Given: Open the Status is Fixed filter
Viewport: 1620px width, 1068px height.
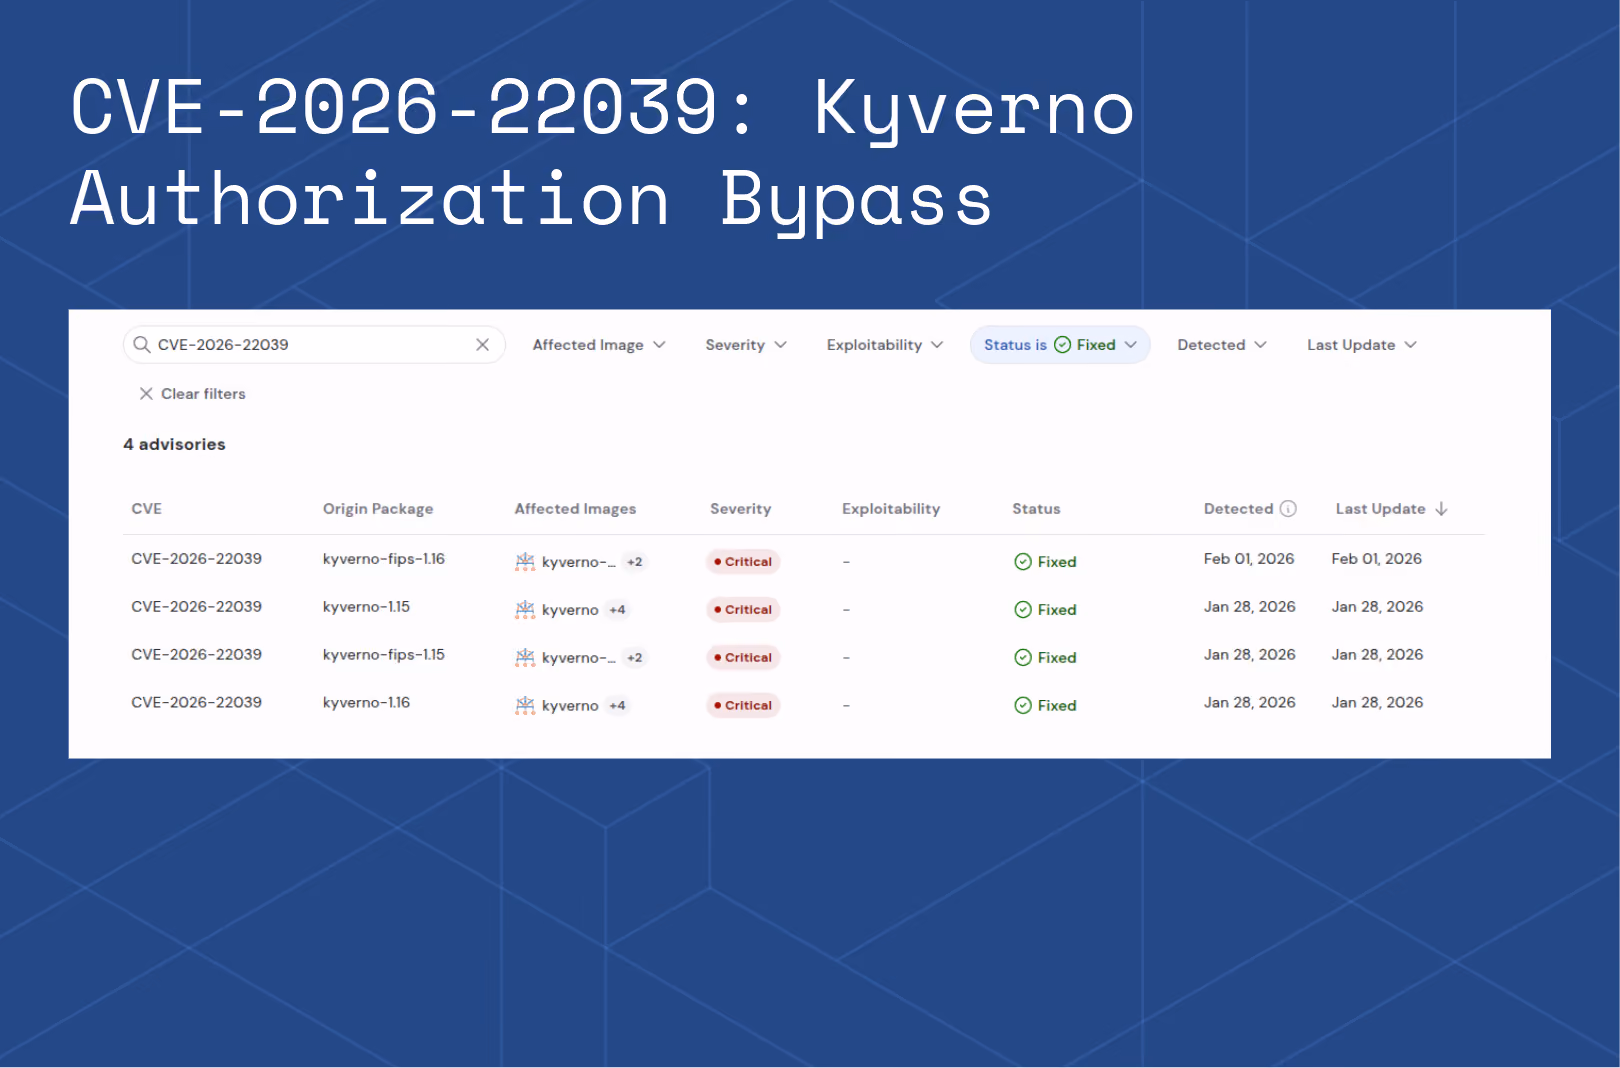Looking at the screenshot, I should (1060, 345).
